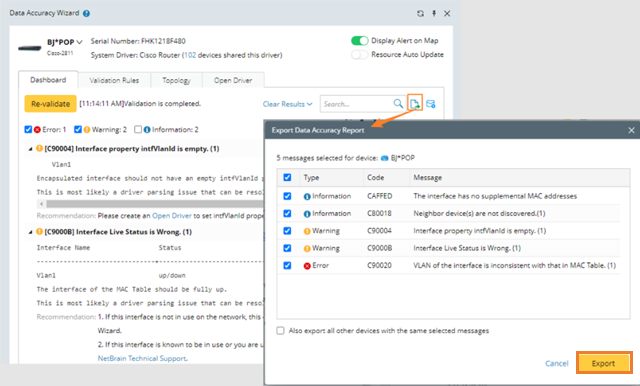Click the Cisco router device icon

click(x=30, y=48)
